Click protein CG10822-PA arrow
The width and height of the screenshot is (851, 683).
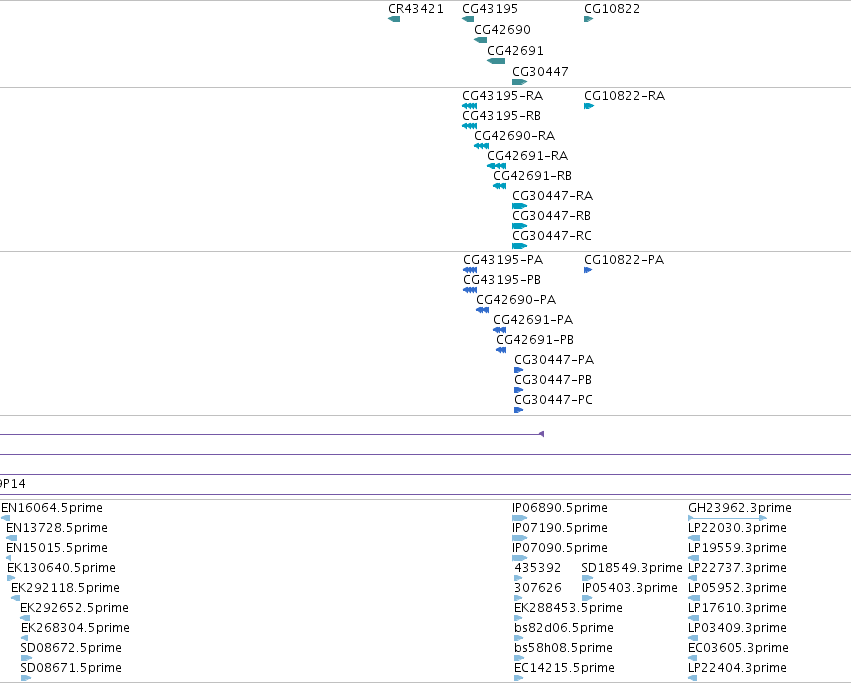pyautogui.click(x=588, y=270)
